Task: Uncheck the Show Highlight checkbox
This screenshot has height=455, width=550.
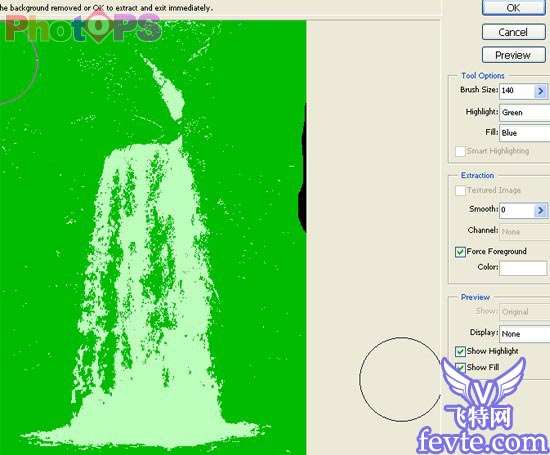Action: pyautogui.click(x=460, y=351)
